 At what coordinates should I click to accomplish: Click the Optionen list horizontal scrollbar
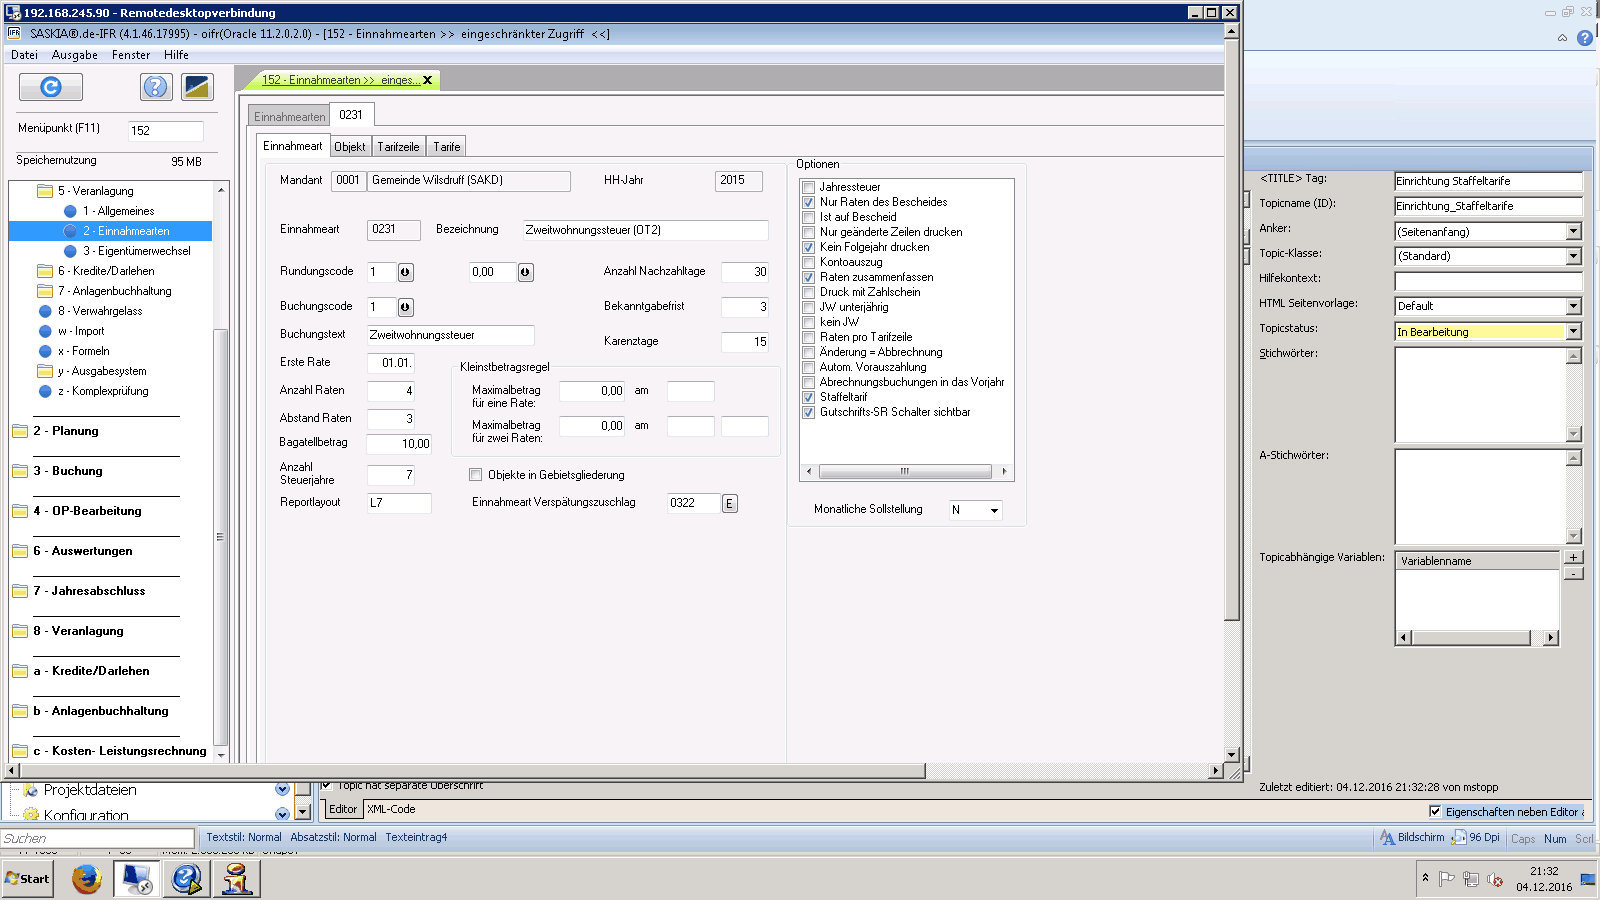(x=904, y=471)
